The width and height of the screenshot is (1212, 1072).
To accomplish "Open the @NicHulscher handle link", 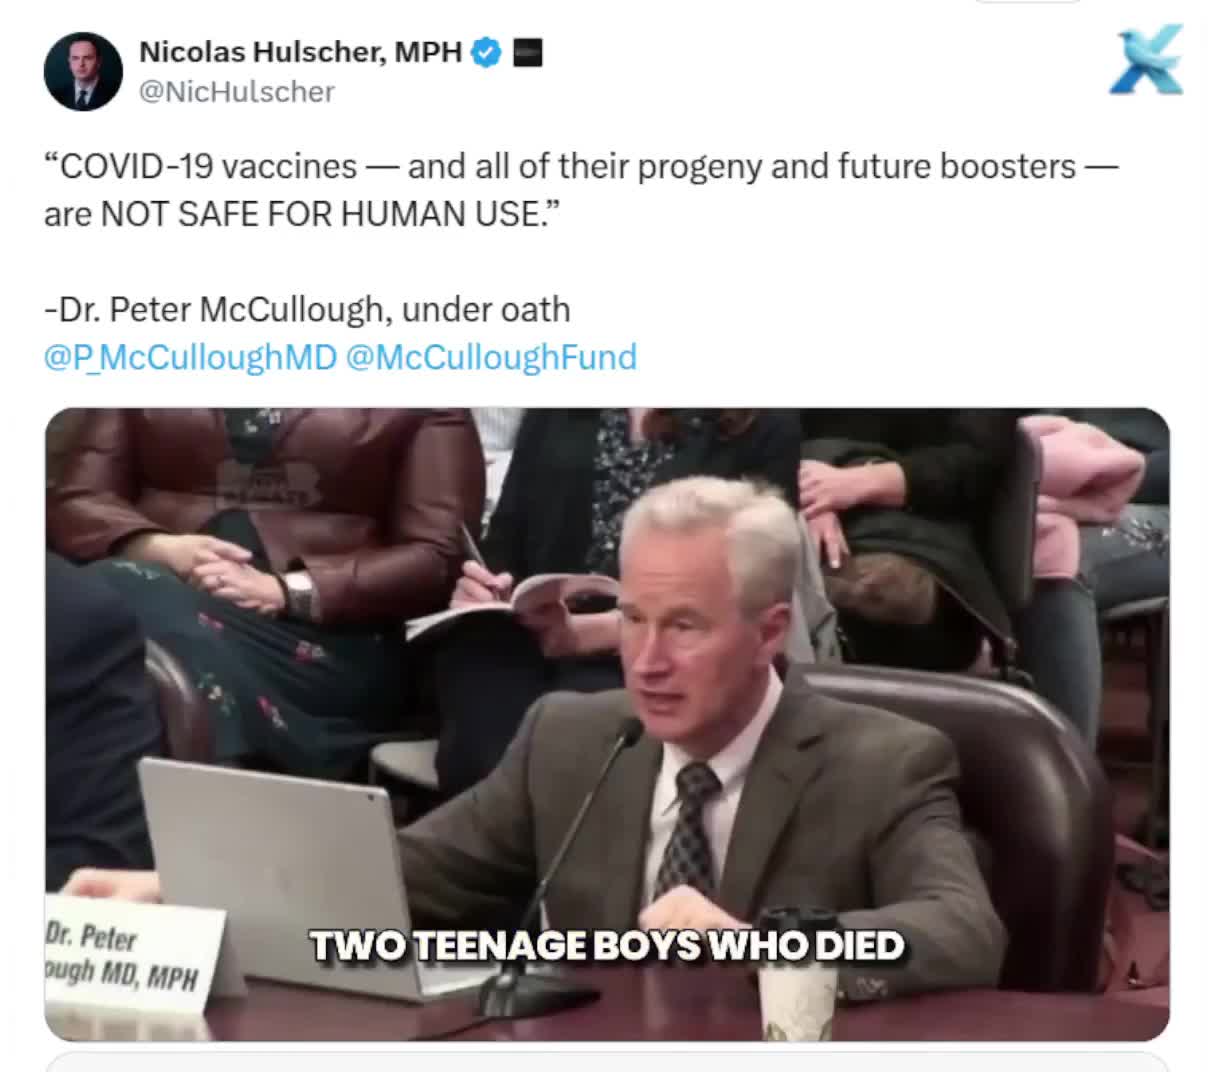I will click(236, 92).
